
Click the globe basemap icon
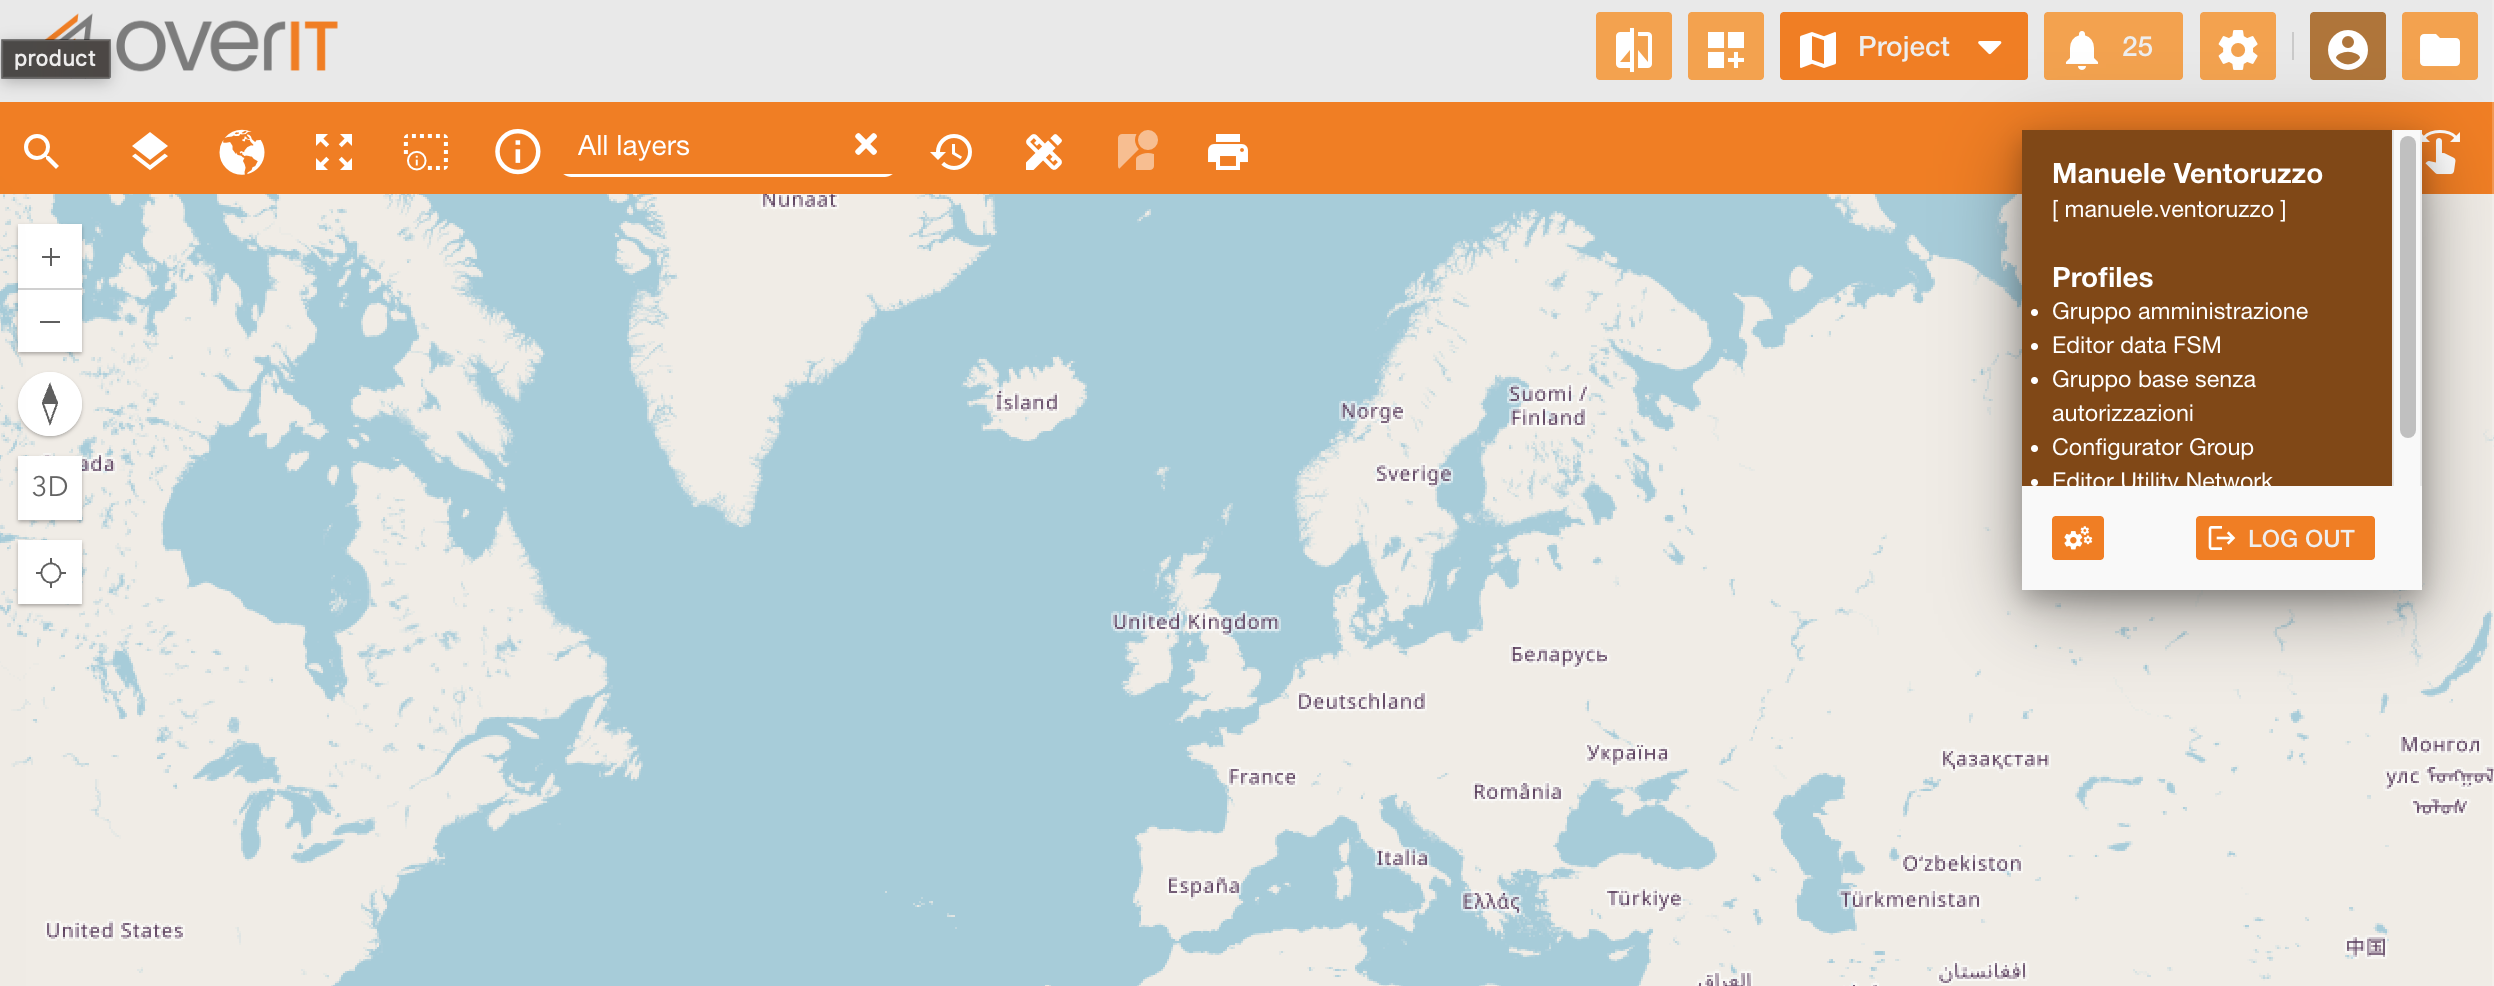click(x=242, y=152)
